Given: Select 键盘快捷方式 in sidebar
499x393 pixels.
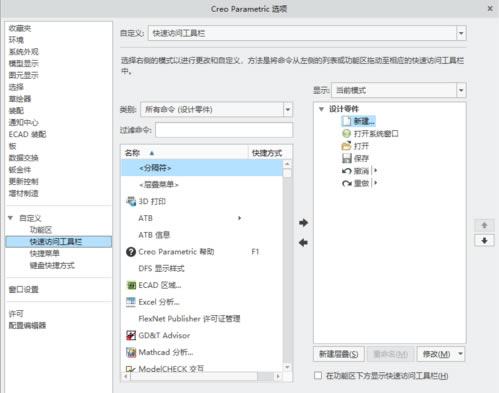Looking at the screenshot, I should (x=52, y=265).
